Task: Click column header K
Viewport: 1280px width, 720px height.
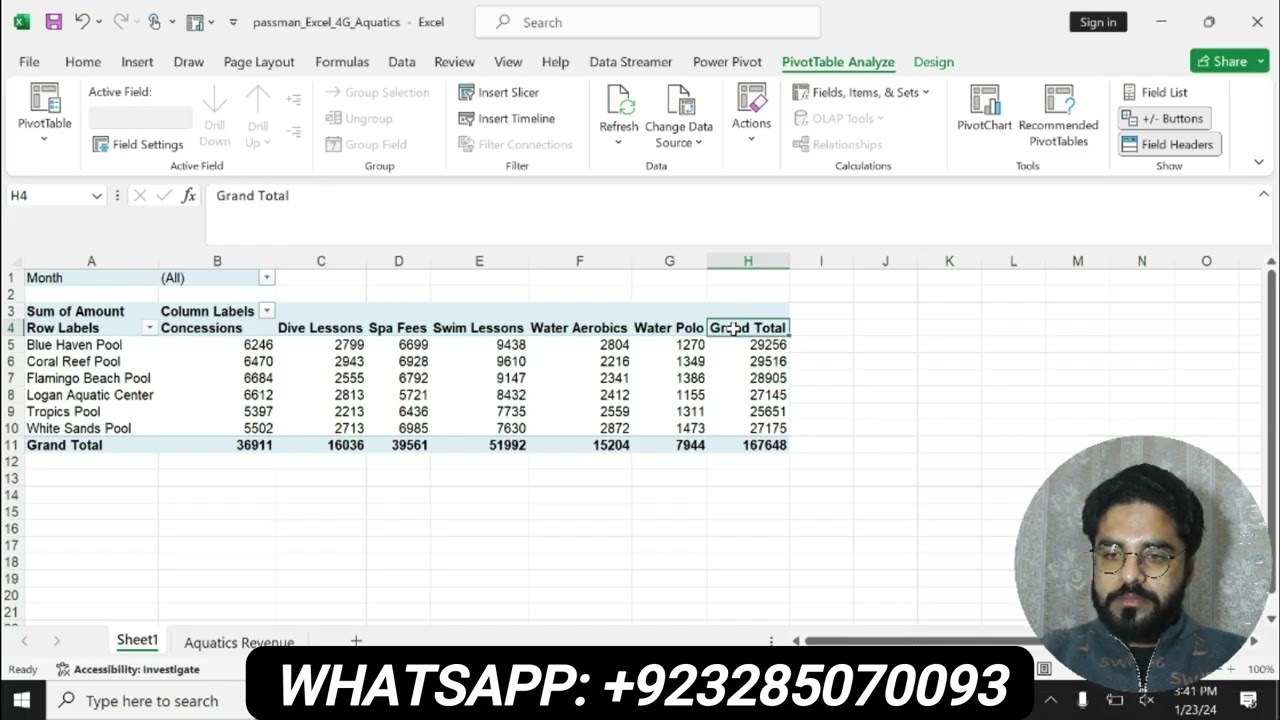Action: 949,261
